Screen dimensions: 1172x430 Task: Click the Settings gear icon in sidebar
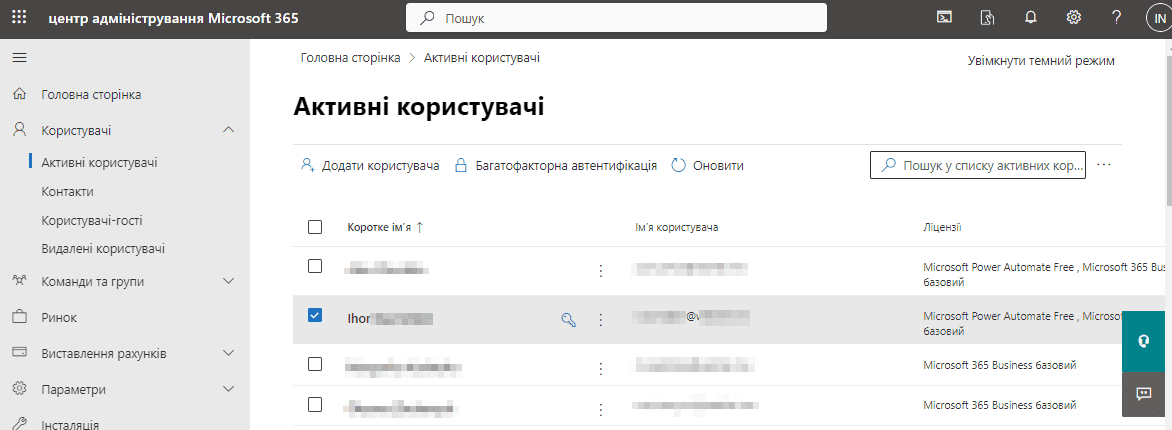click(x=20, y=389)
